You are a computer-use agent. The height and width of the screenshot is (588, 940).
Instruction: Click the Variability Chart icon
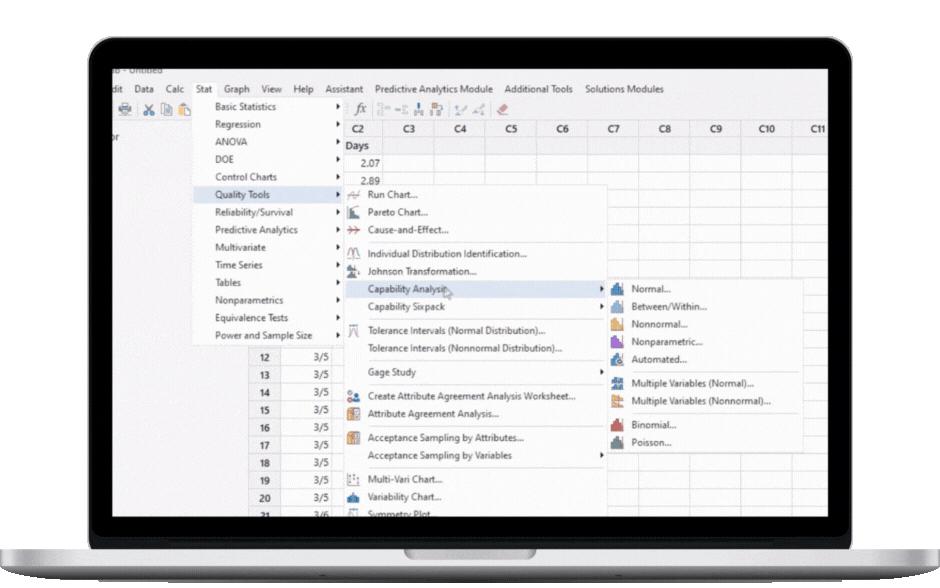(x=352, y=497)
